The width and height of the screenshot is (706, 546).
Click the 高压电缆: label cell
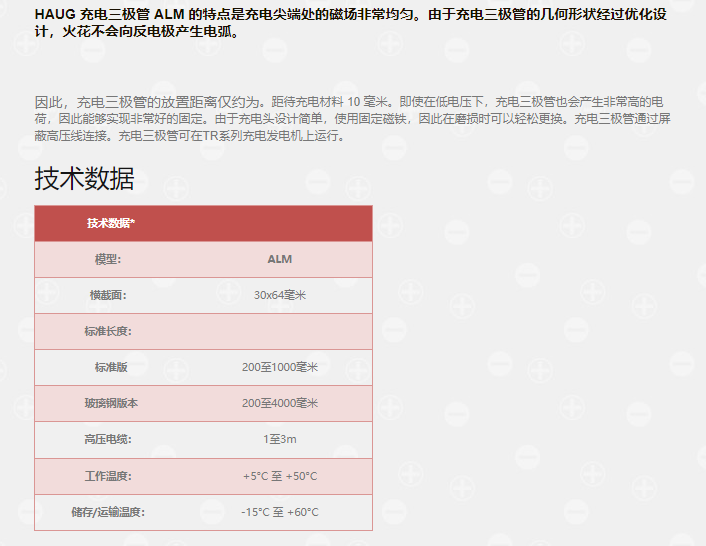point(108,439)
